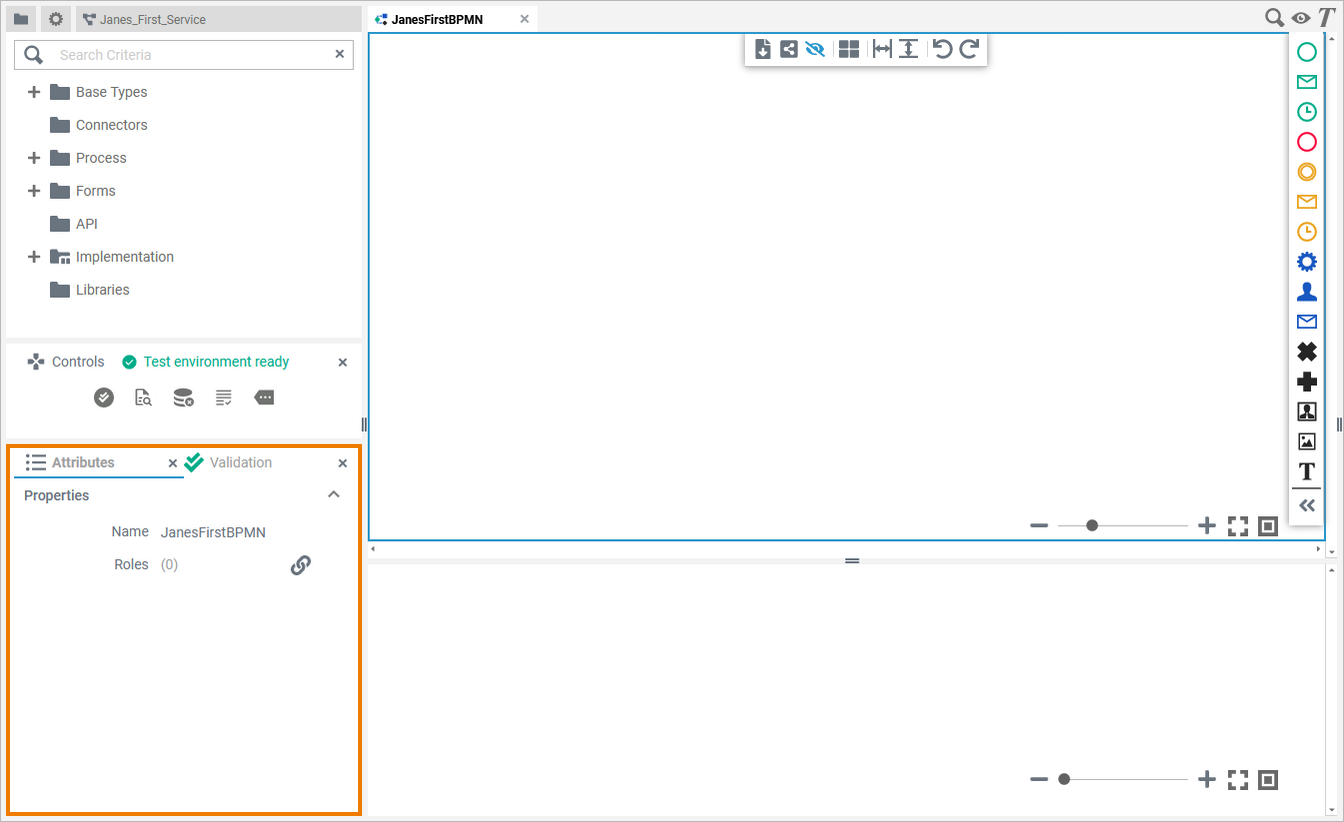Expand the Implementation folder
The width and height of the screenshot is (1344, 822).
pyautogui.click(x=34, y=256)
